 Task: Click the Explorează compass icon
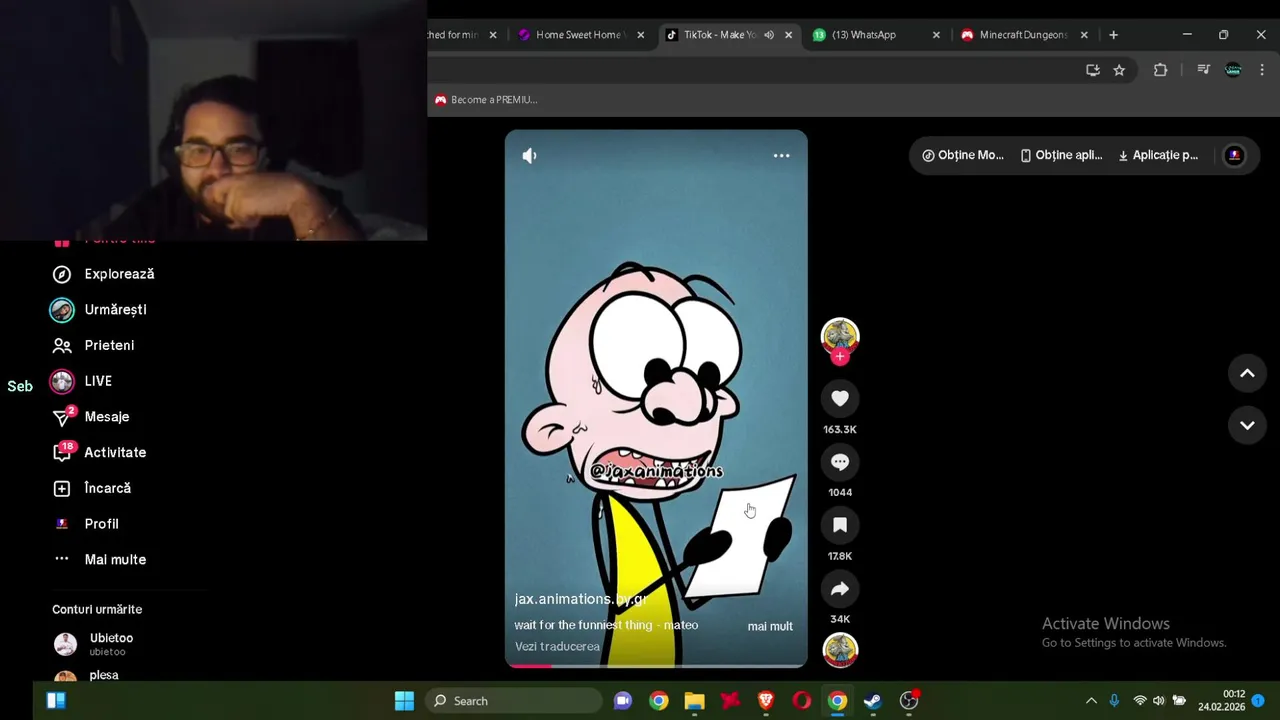(62, 274)
